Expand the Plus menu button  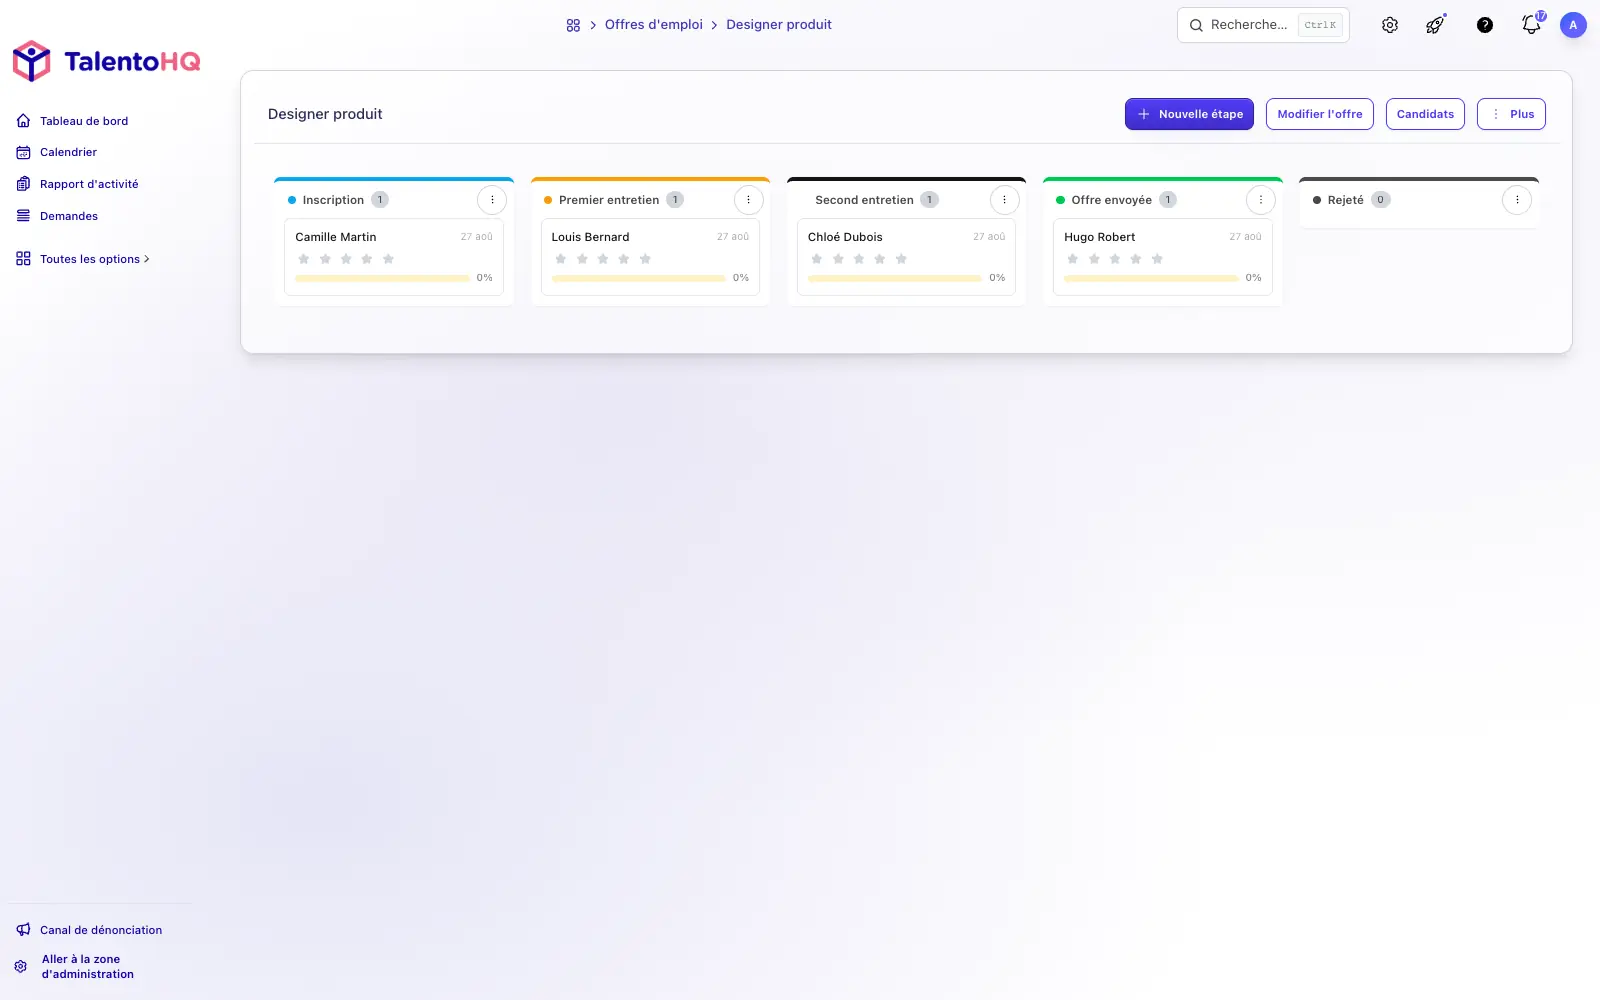(1511, 114)
